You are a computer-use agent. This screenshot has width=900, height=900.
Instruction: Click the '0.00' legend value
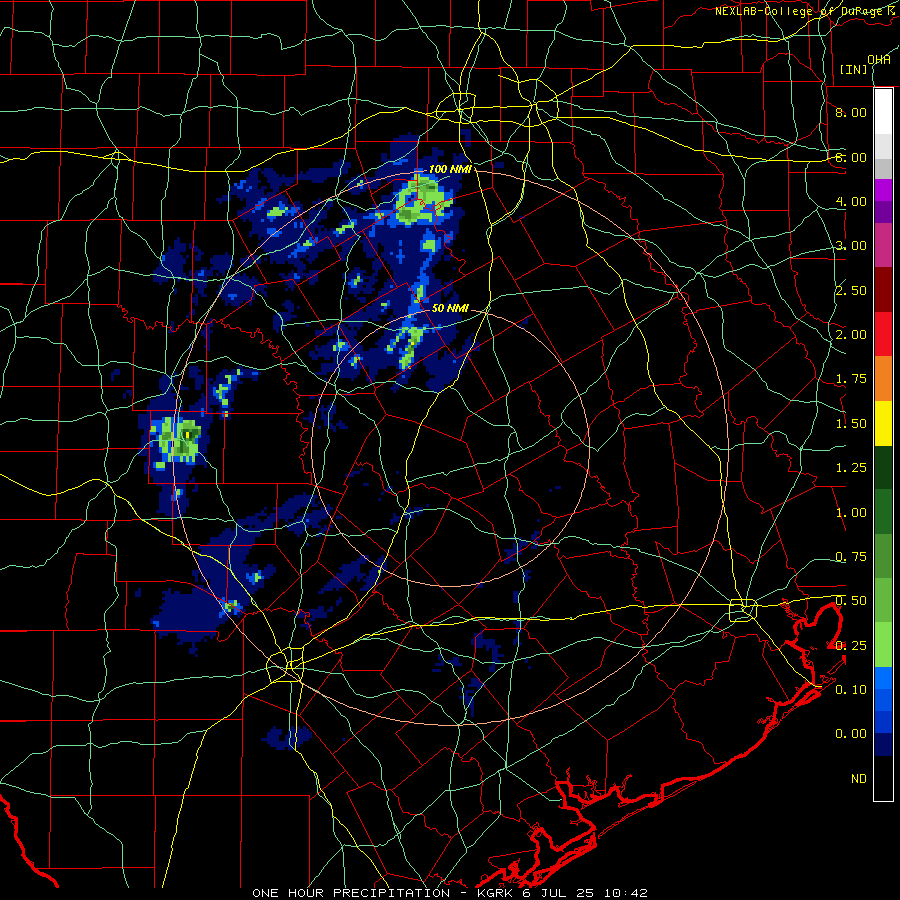tap(851, 734)
